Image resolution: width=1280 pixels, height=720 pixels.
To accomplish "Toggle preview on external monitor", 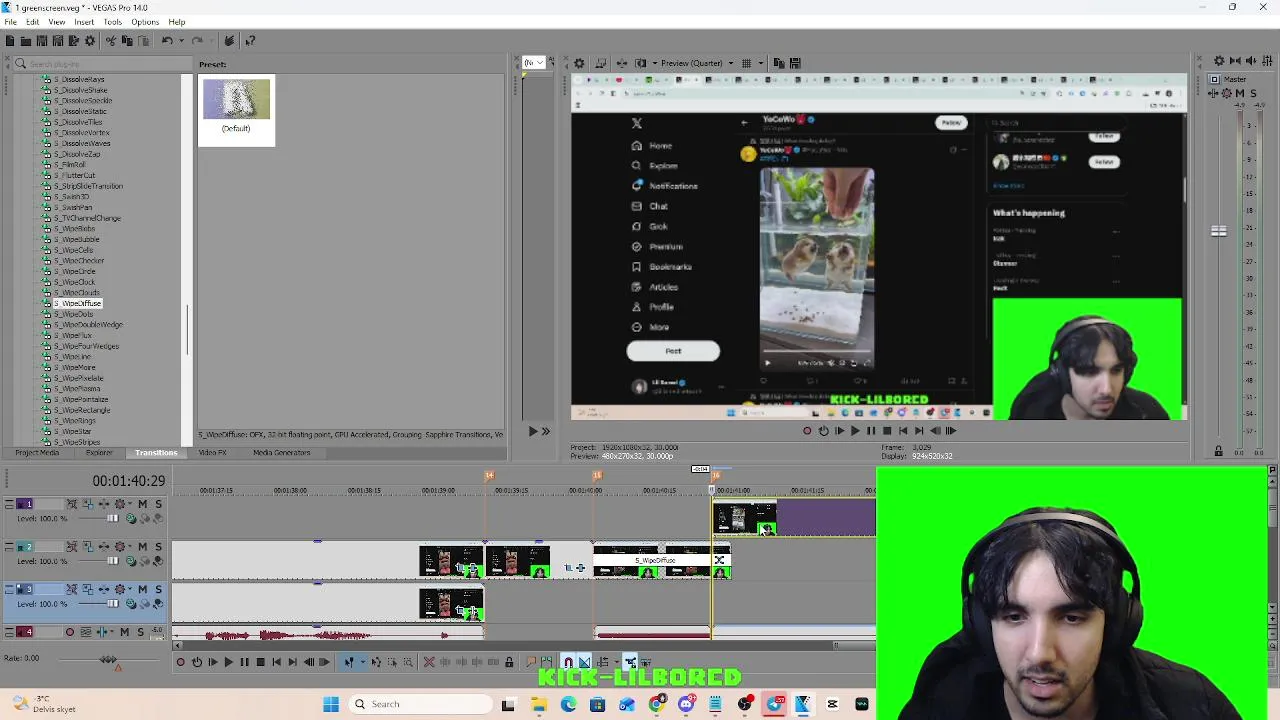I will (x=601, y=63).
